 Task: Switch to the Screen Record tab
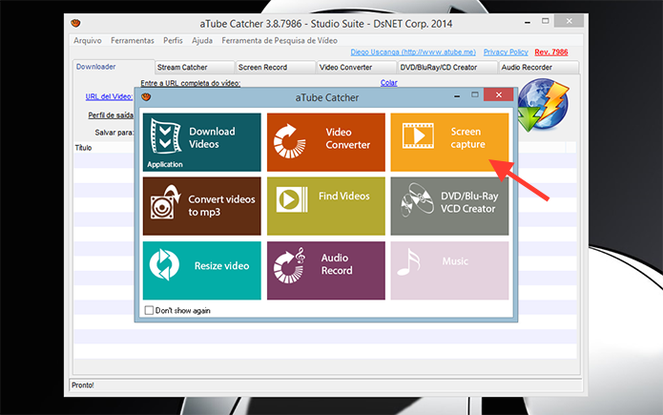(x=276, y=67)
